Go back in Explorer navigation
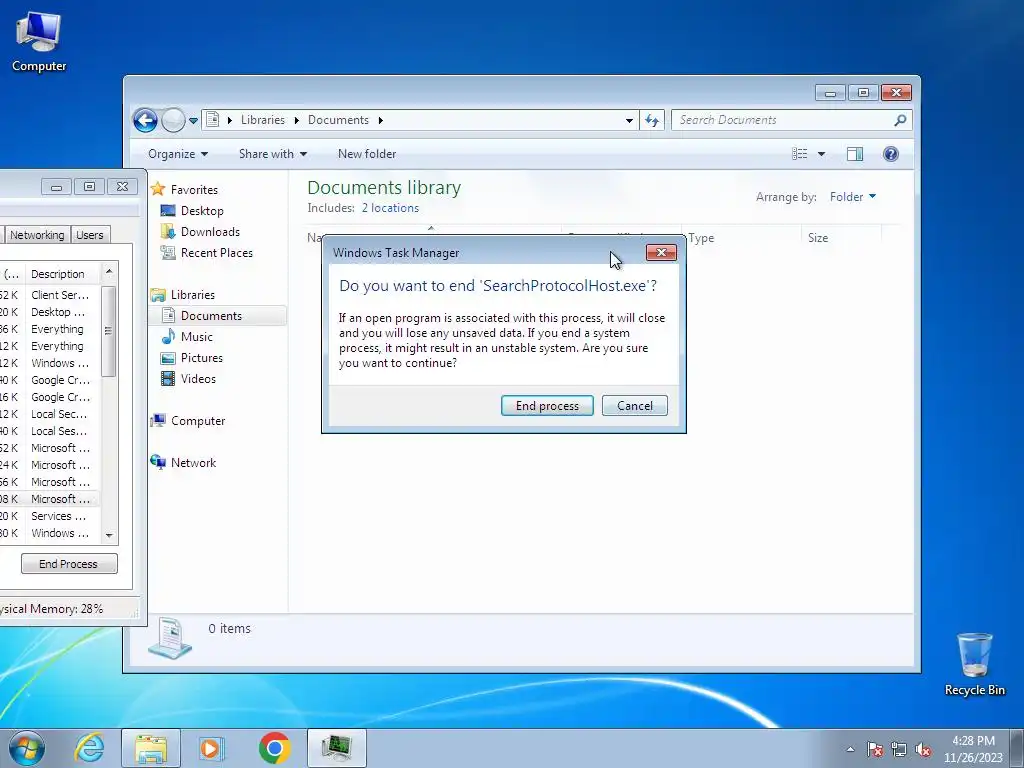The width and height of the screenshot is (1024, 768). (x=145, y=120)
